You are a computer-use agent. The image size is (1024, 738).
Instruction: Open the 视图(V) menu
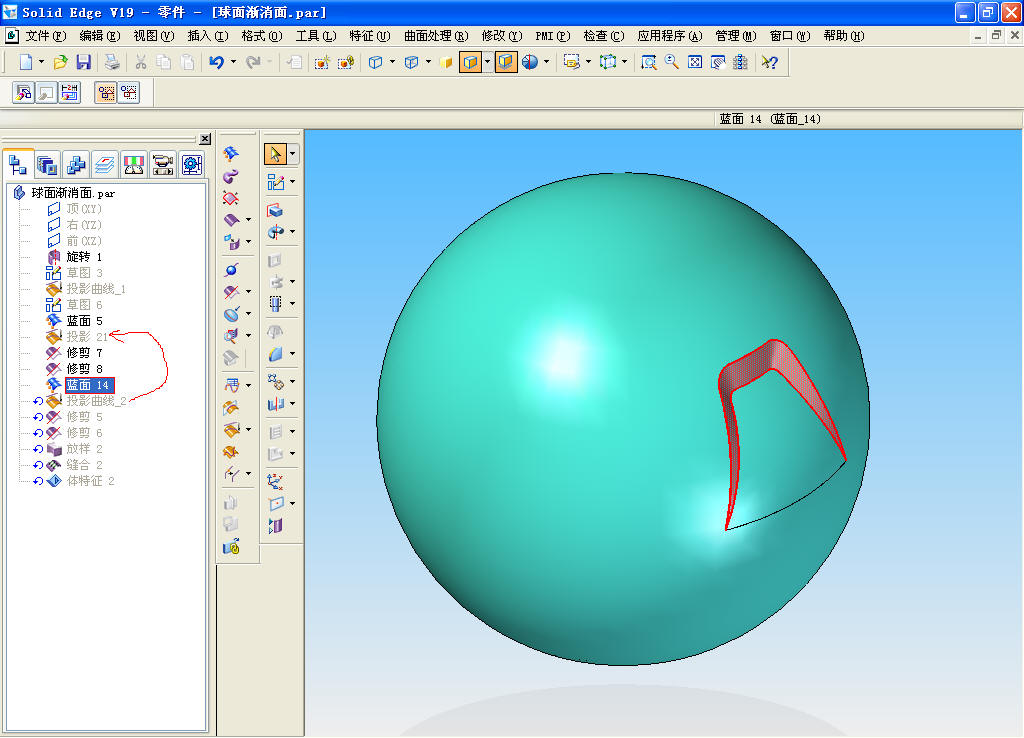[153, 36]
